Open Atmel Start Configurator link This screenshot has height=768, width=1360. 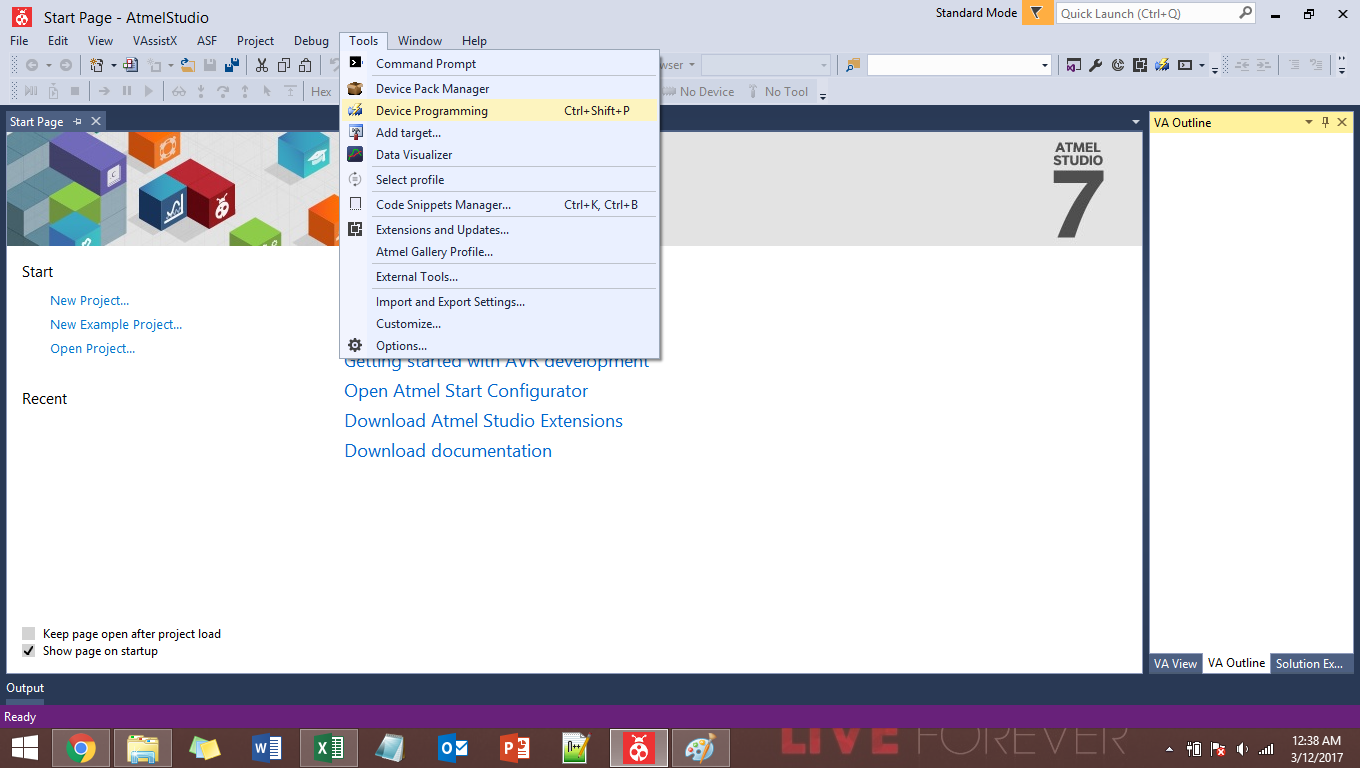466,391
